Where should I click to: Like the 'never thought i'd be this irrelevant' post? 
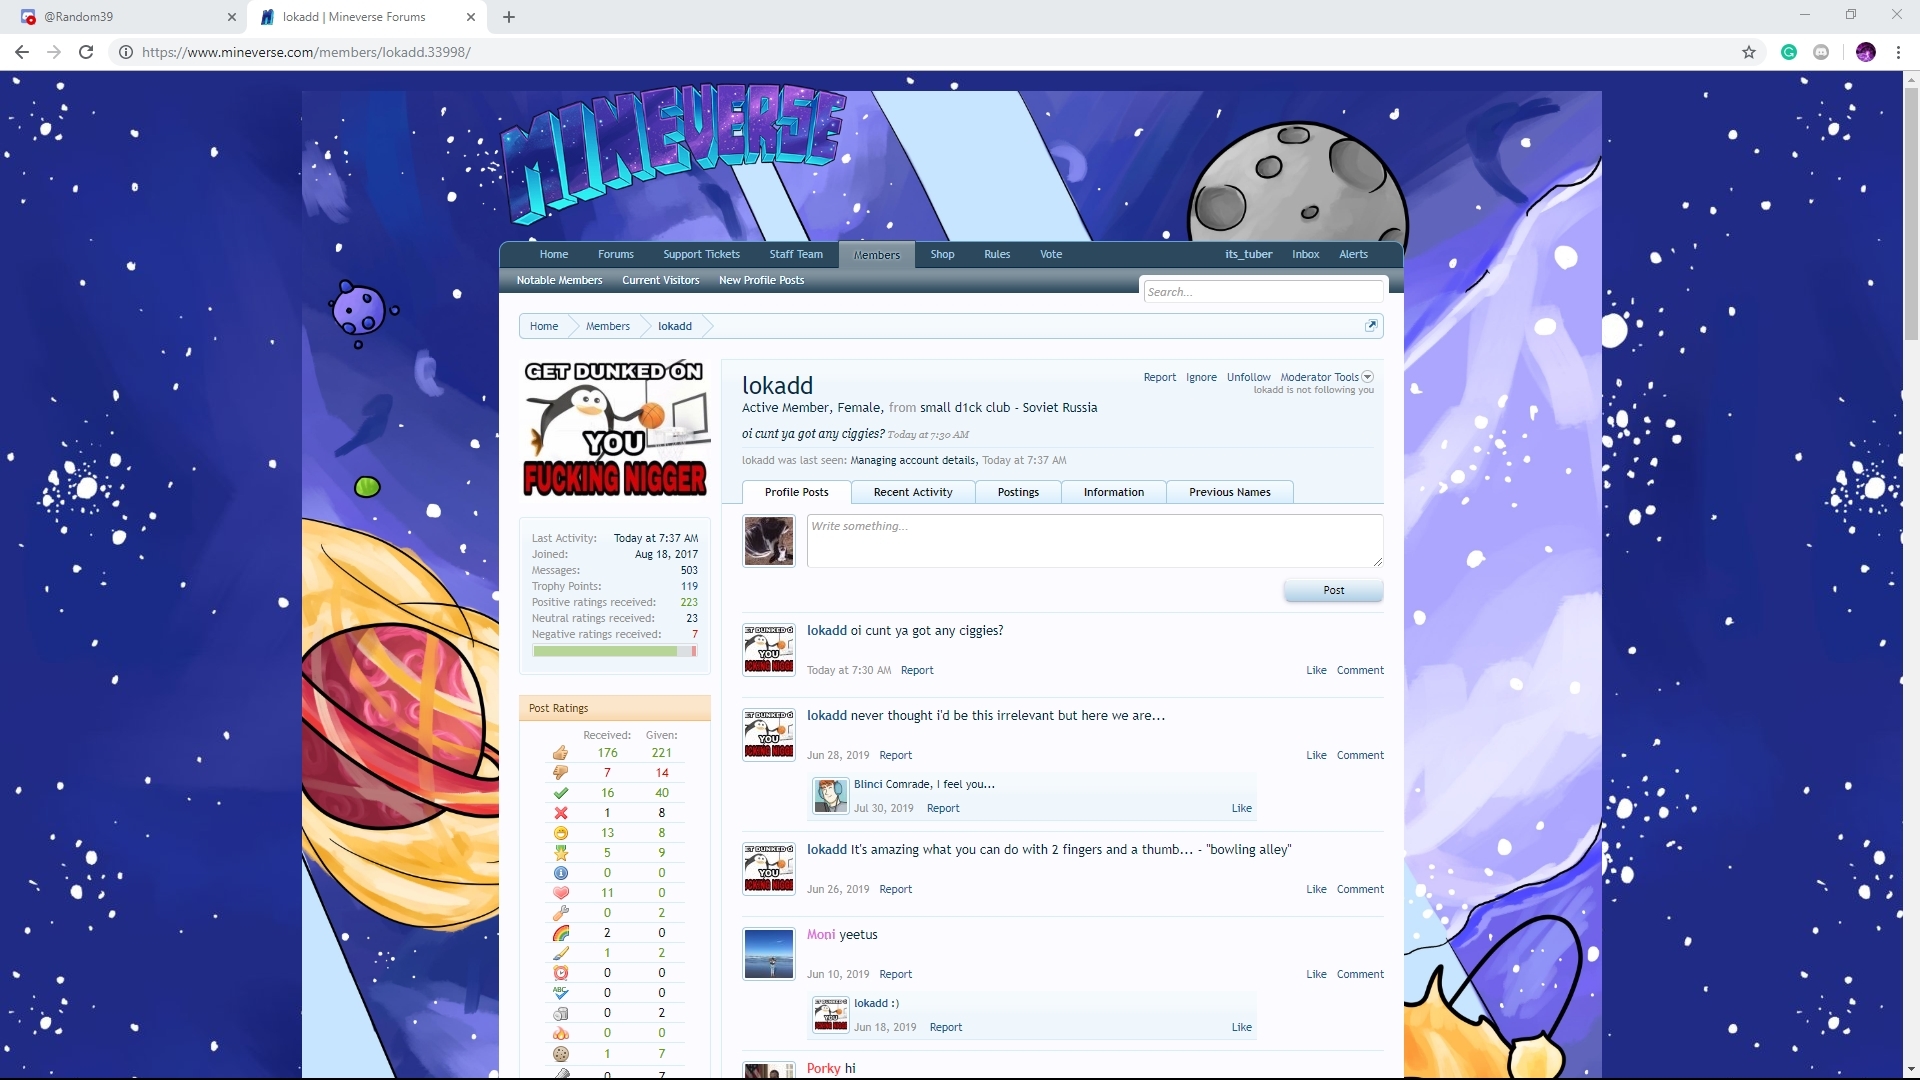coord(1316,755)
